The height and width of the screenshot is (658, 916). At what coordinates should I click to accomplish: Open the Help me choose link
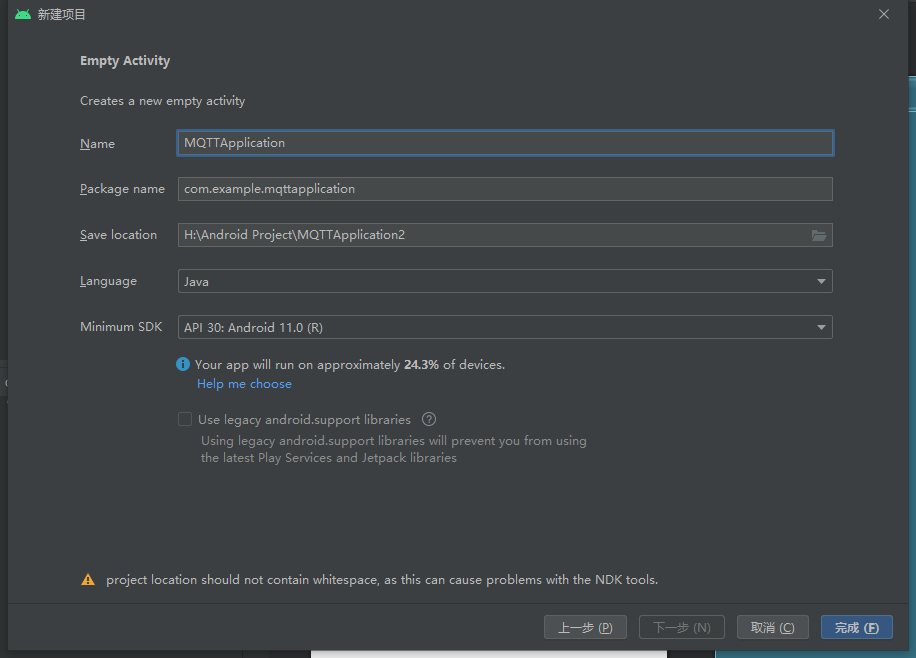tap(244, 384)
